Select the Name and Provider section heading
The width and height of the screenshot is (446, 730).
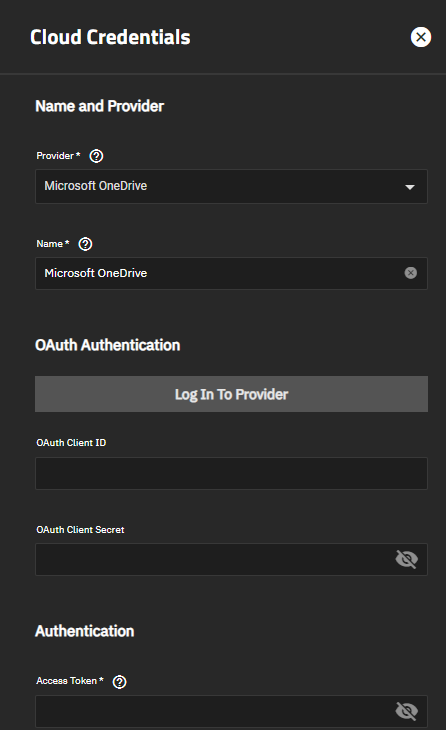click(100, 106)
